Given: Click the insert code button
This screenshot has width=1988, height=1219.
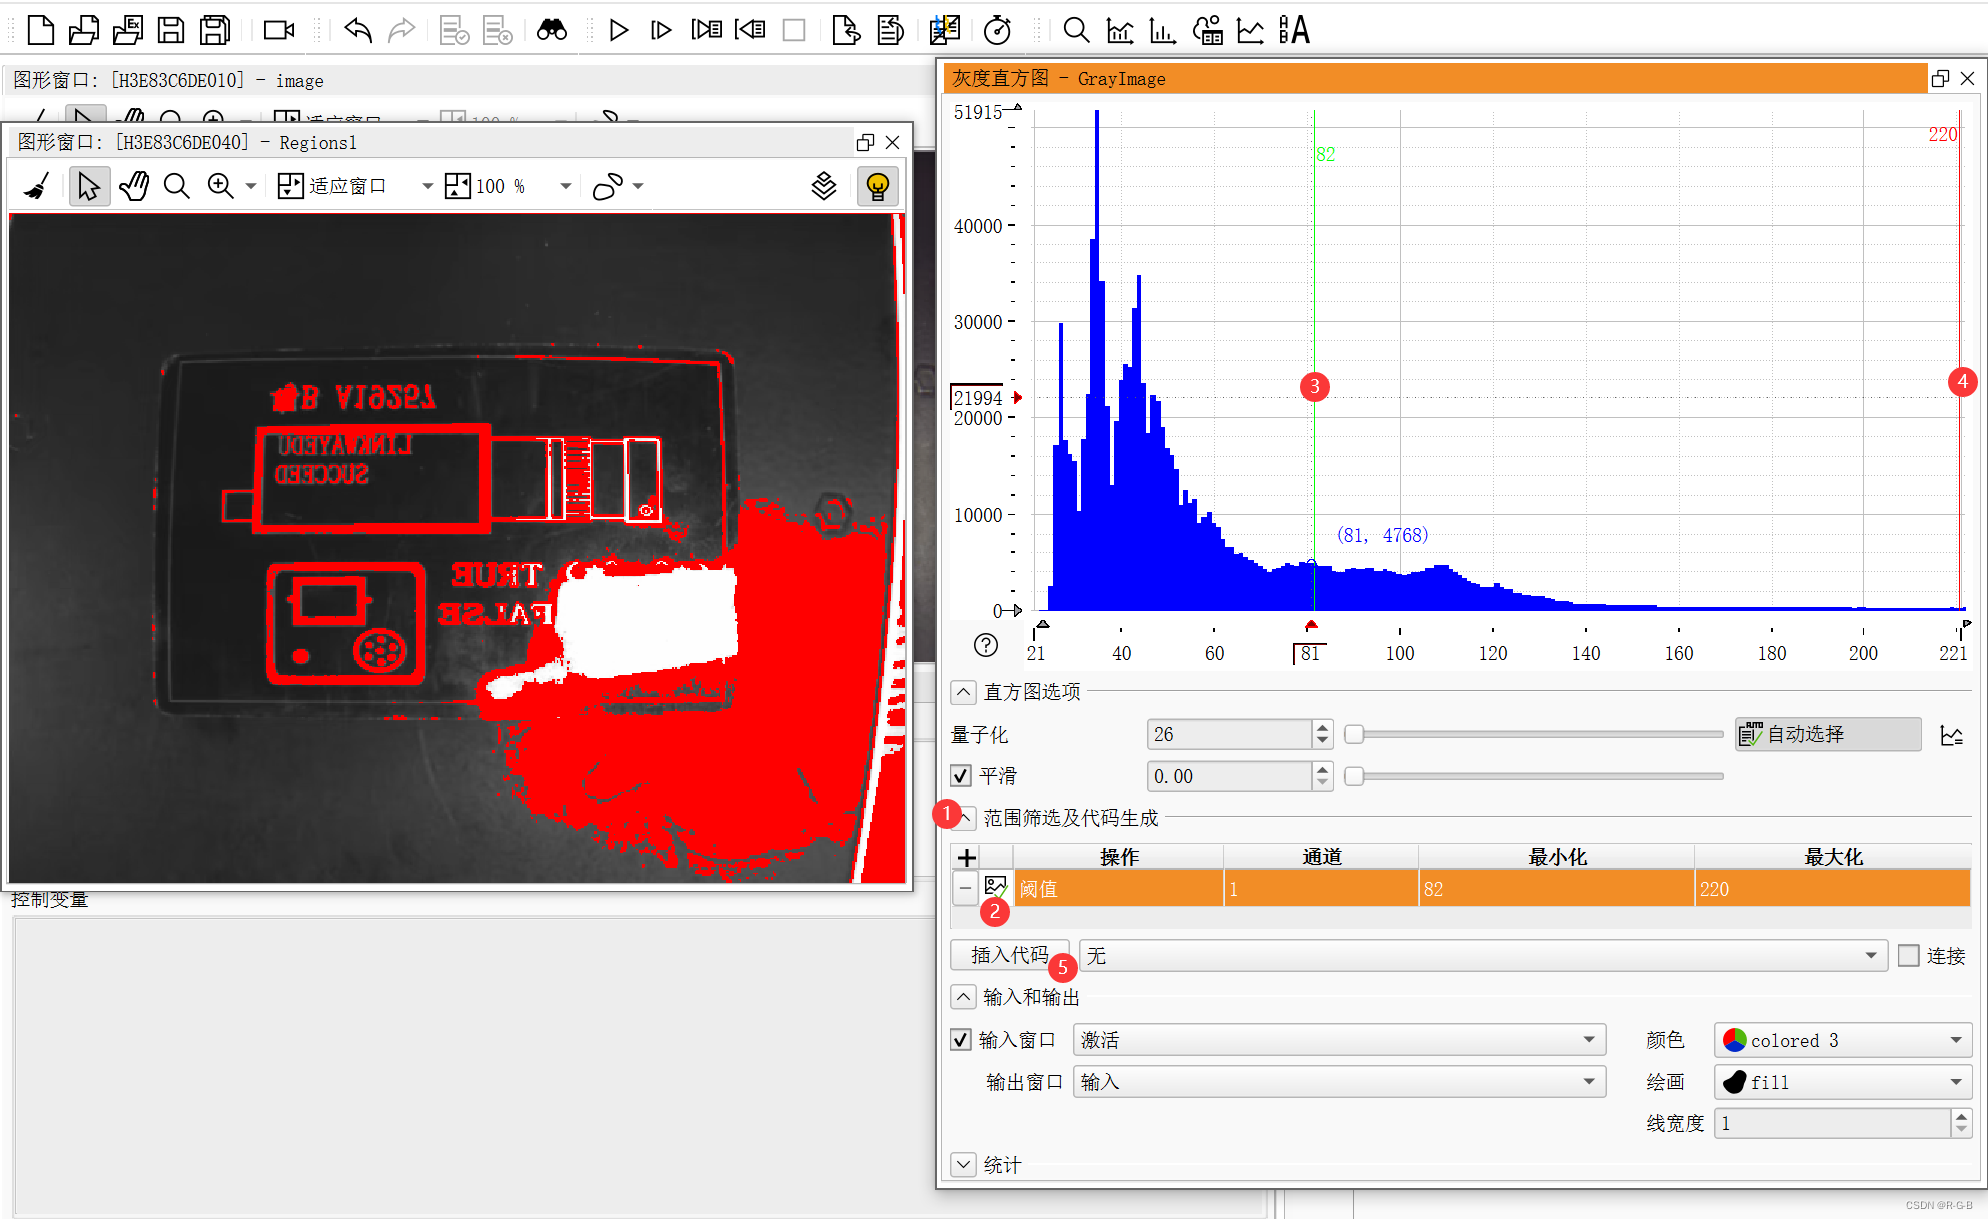Looking at the screenshot, I should click(x=1010, y=955).
